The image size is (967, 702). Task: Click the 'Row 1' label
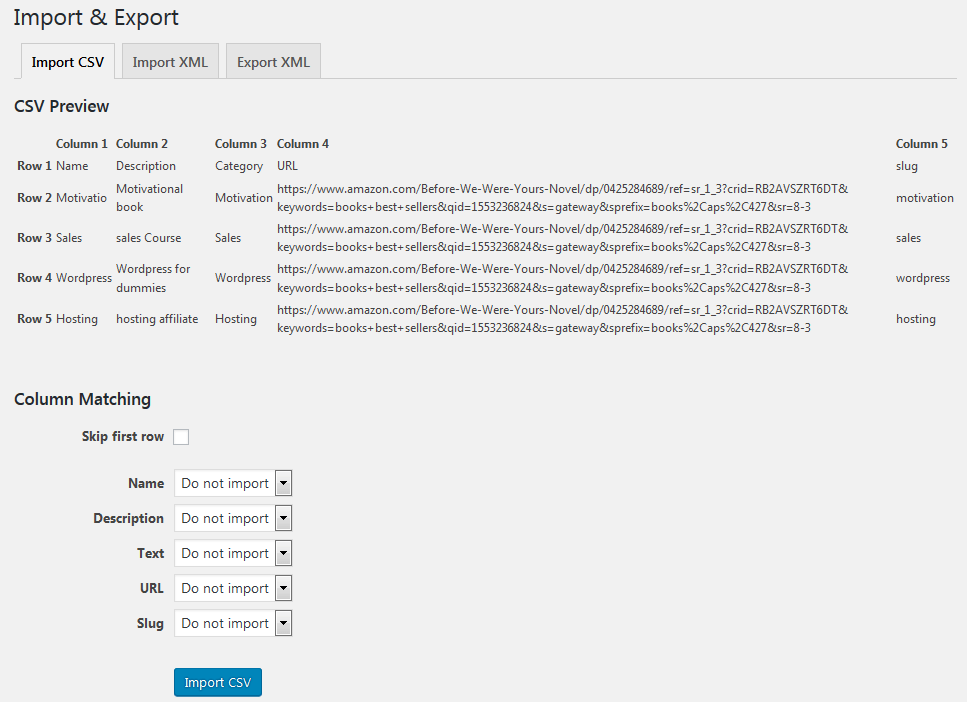click(x=35, y=166)
